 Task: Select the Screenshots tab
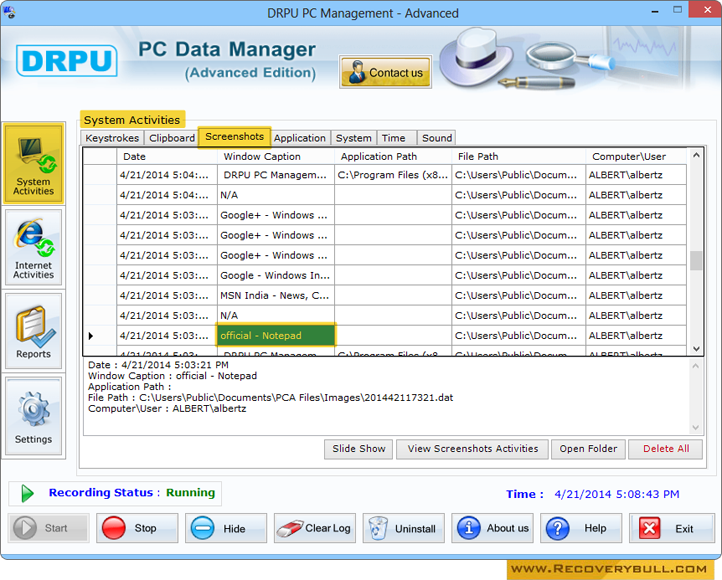click(234, 137)
